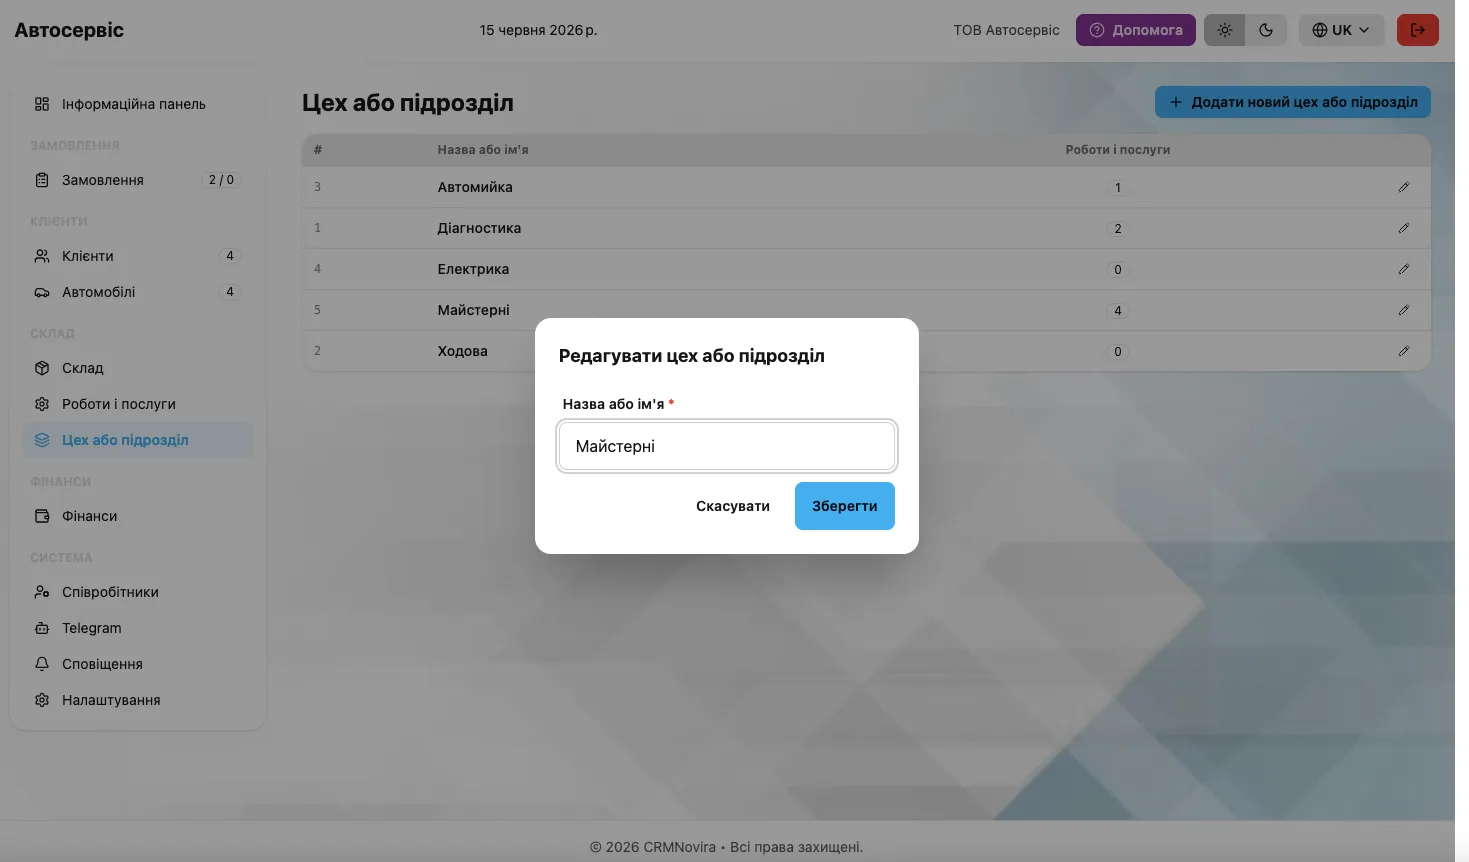The height and width of the screenshot is (862, 1469).
Task: Click the Інформаційна панель dashboard icon
Action: [42, 104]
